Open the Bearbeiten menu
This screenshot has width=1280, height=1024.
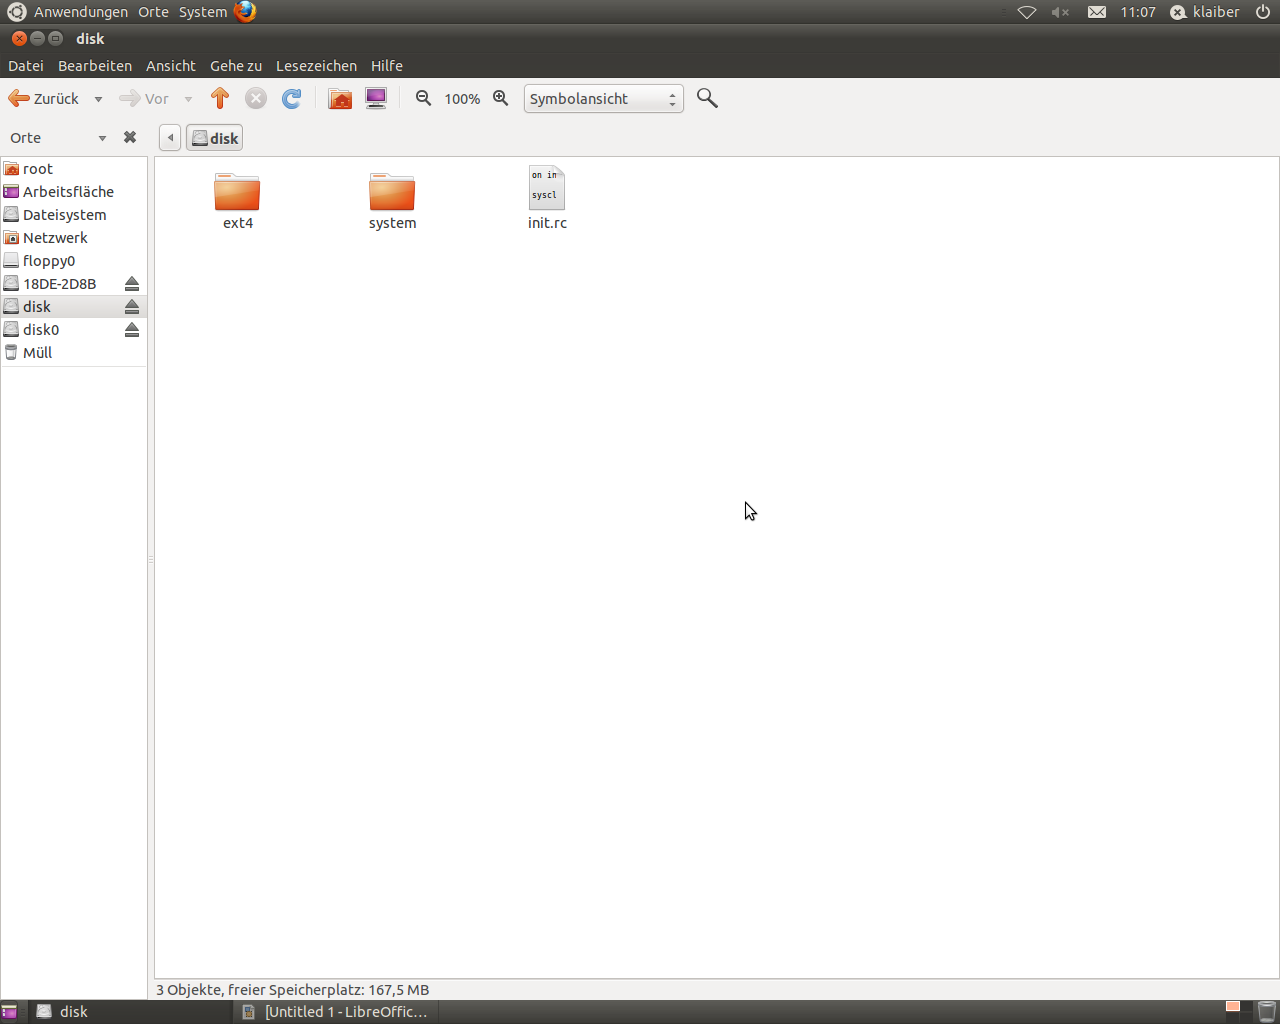pyautogui.click(x=95, y=66)
